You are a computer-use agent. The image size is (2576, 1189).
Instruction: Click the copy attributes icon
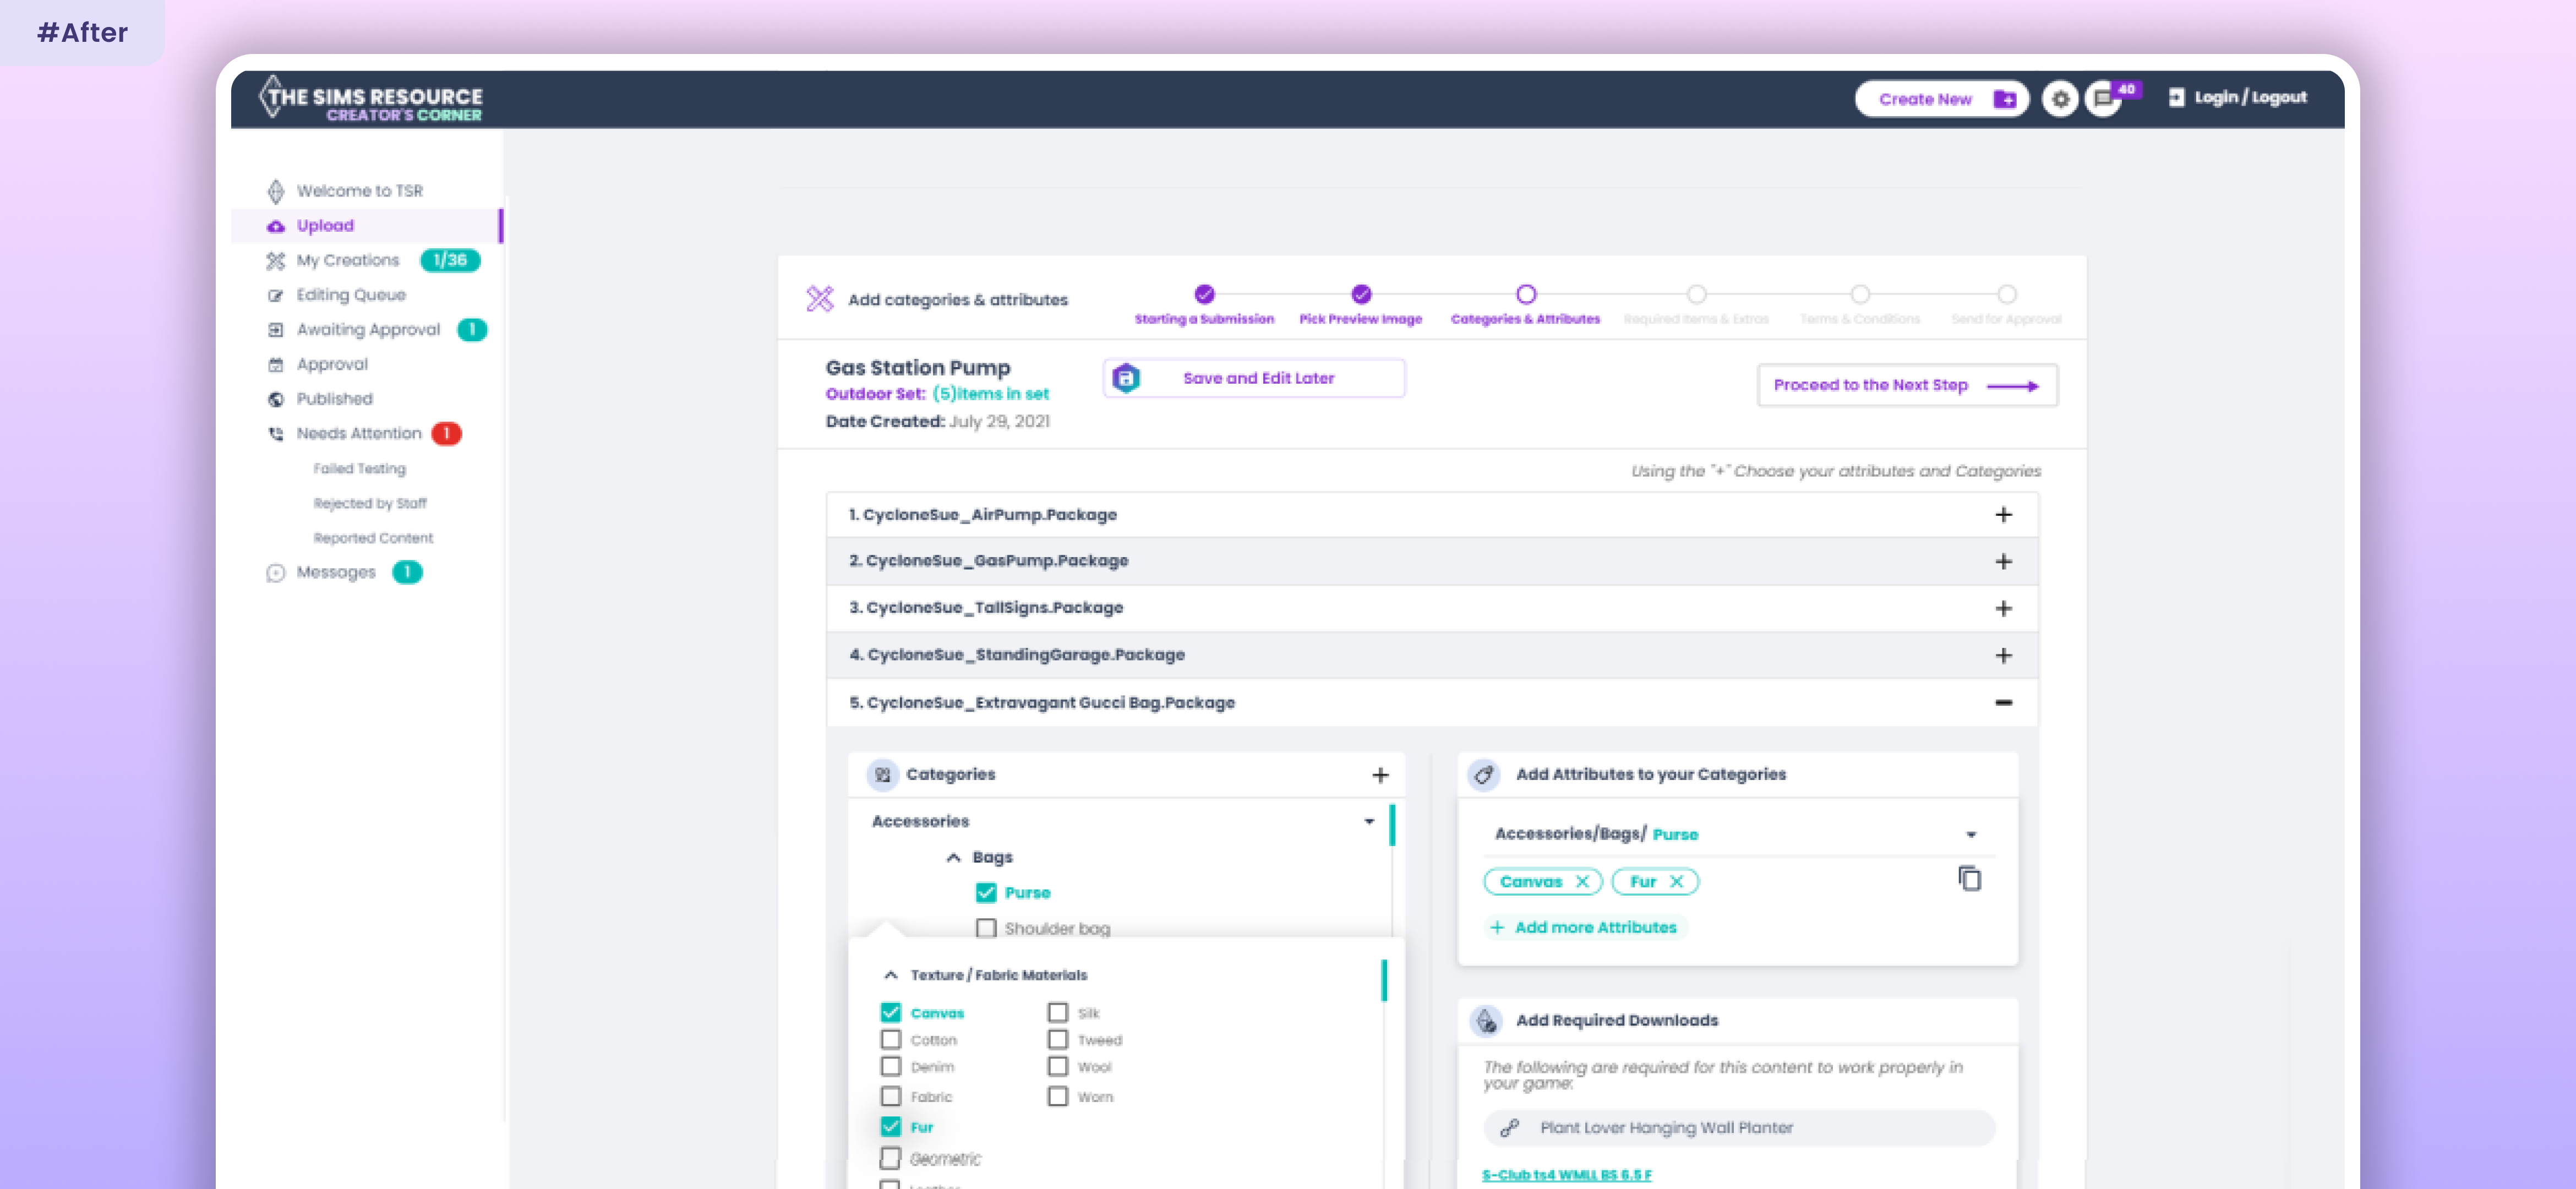click(1969, 879)
